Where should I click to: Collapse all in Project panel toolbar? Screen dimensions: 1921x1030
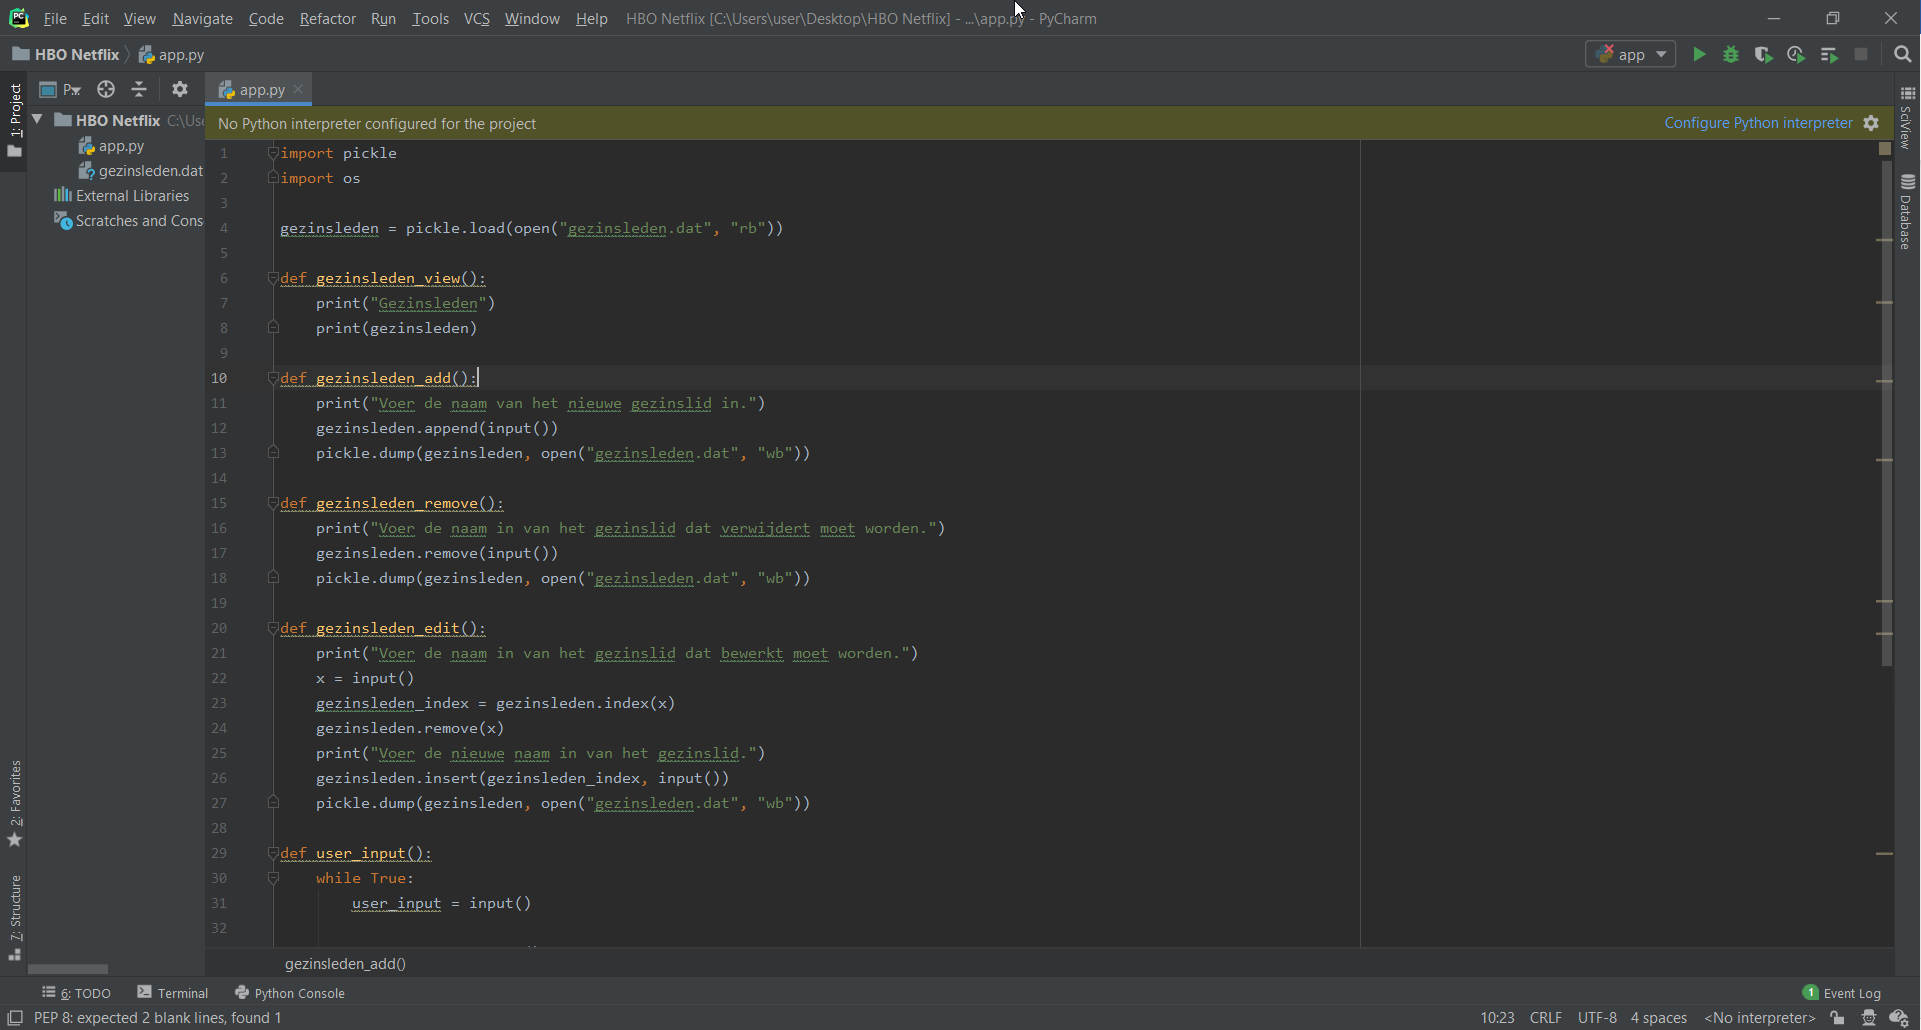tap(139, 90)
